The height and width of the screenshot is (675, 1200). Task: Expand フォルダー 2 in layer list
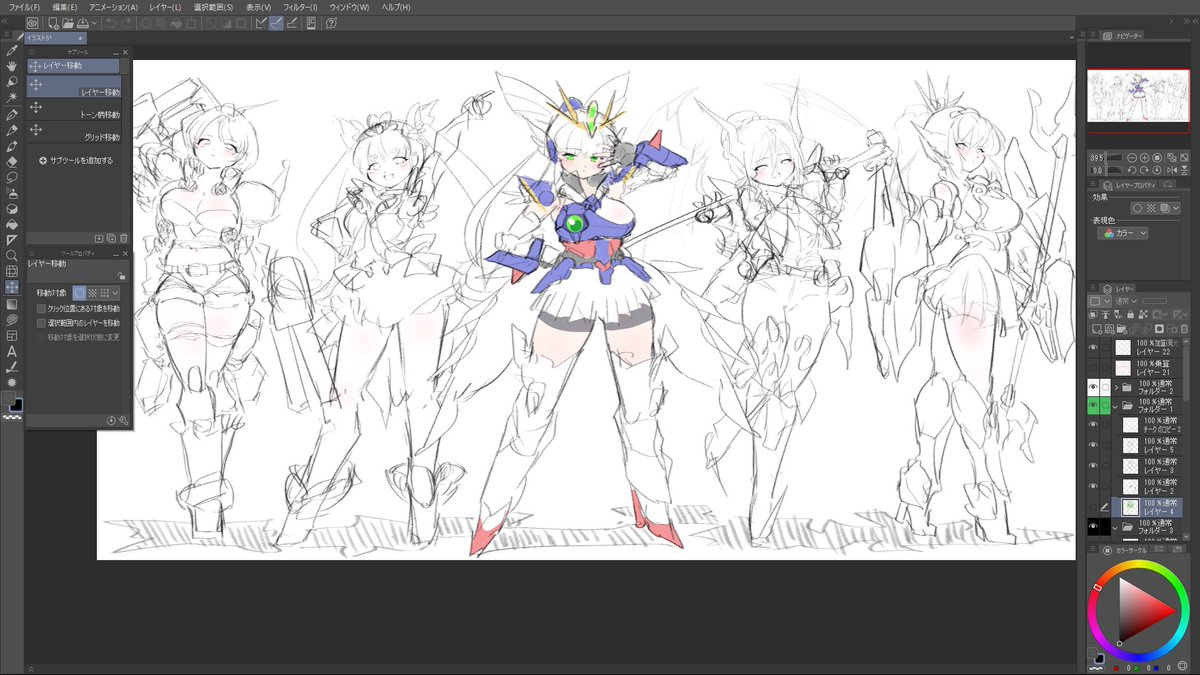1116,386
